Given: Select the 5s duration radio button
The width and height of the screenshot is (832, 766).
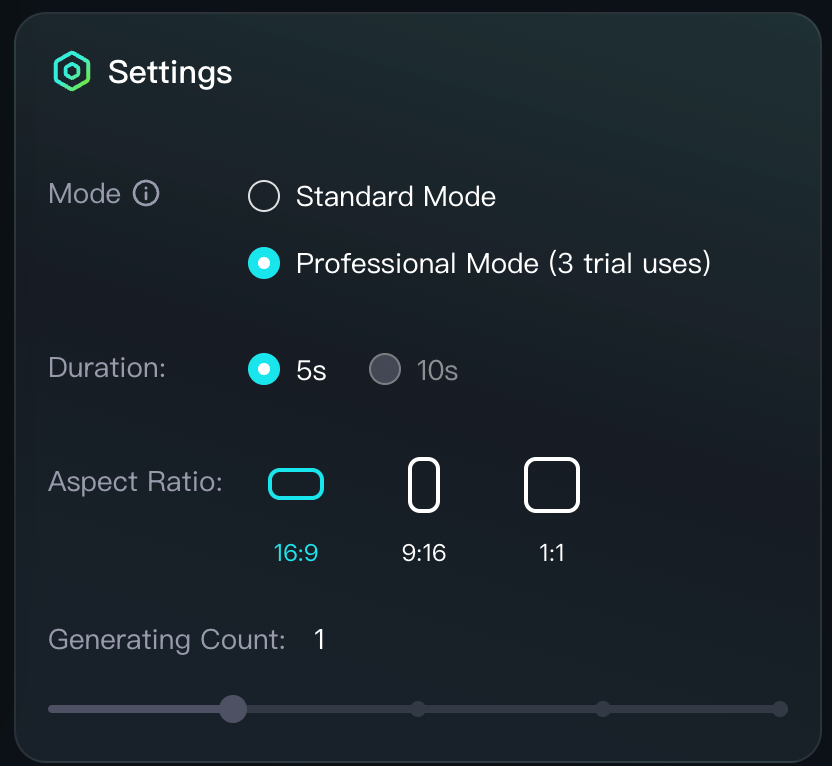Looking at the screenshot, I should (x=264, y=369).
